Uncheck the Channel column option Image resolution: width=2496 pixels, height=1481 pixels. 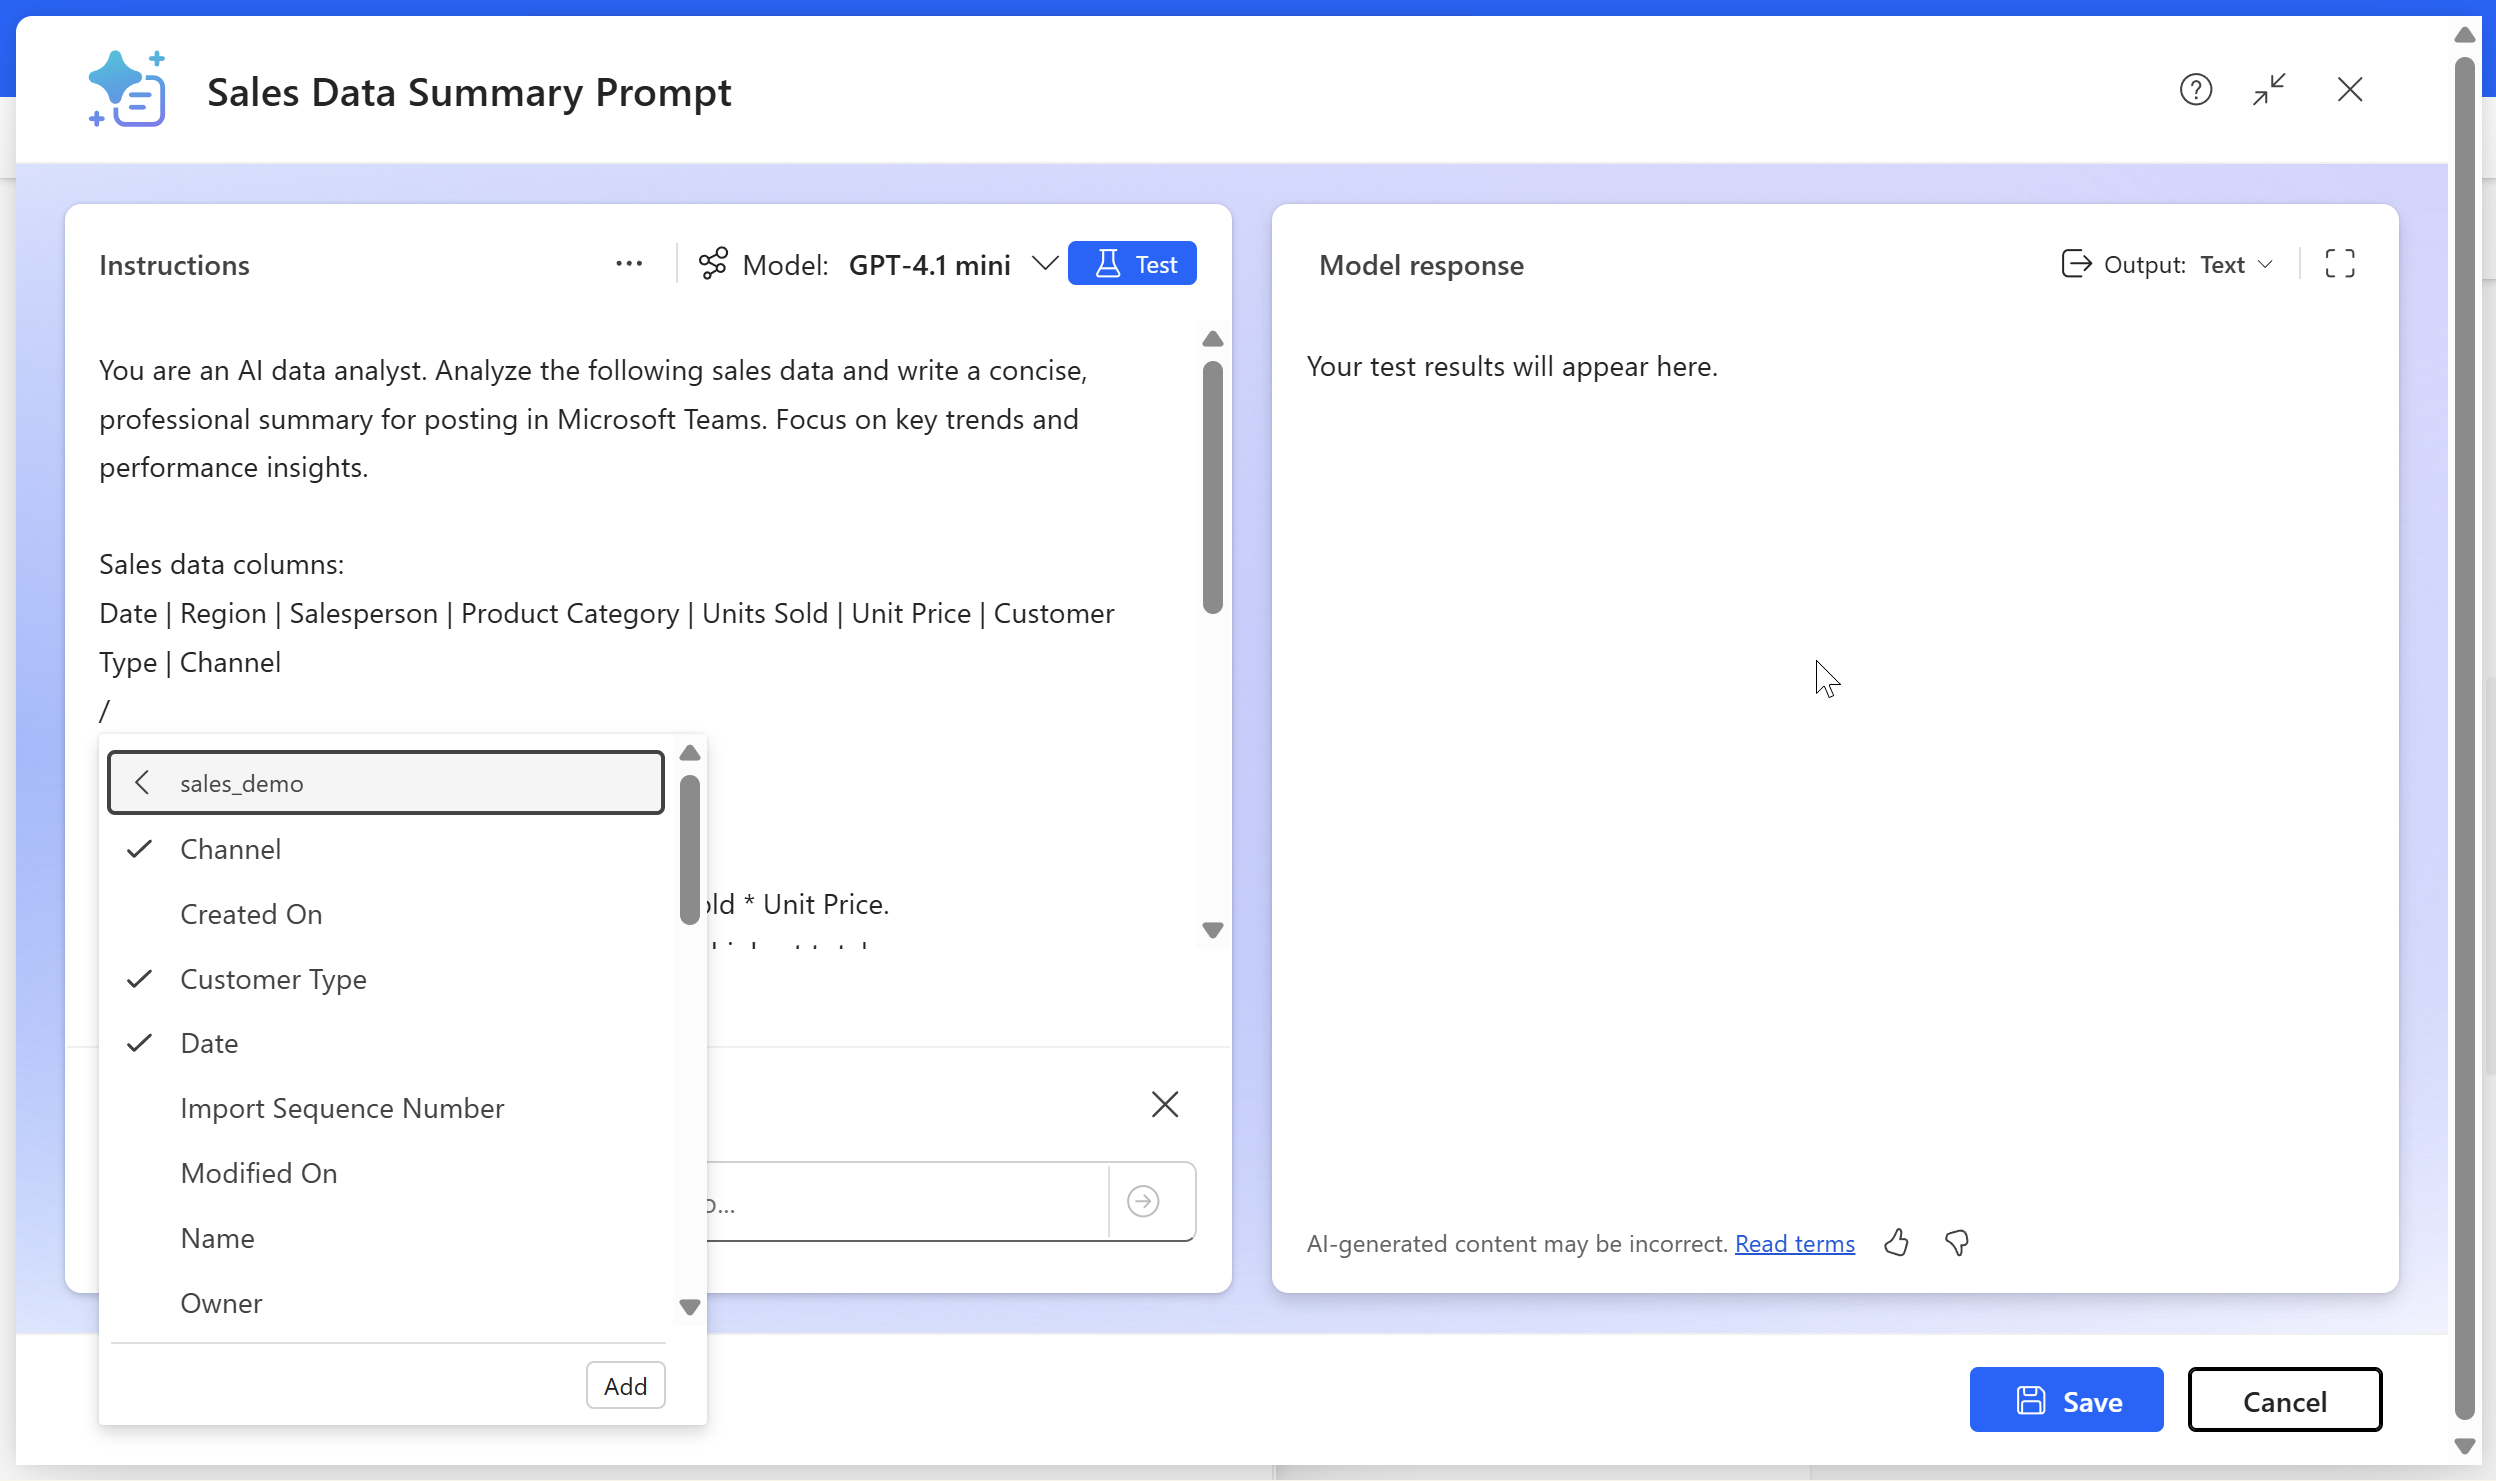pos(230,849)
